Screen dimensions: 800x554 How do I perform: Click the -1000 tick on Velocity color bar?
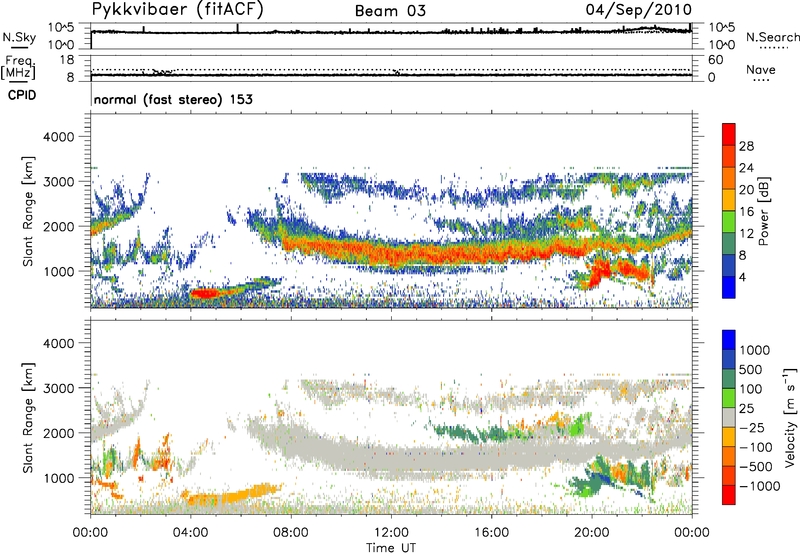click(760, 486)
